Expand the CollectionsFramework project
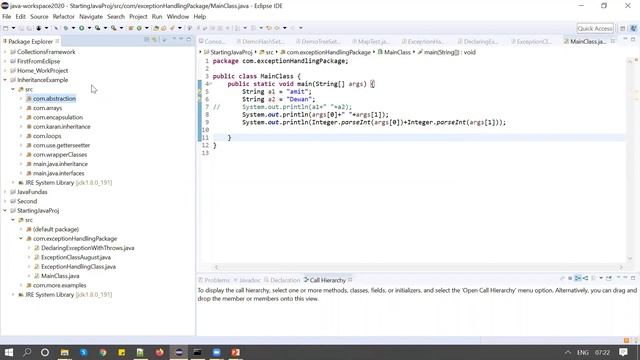 [x=5, y=52]
